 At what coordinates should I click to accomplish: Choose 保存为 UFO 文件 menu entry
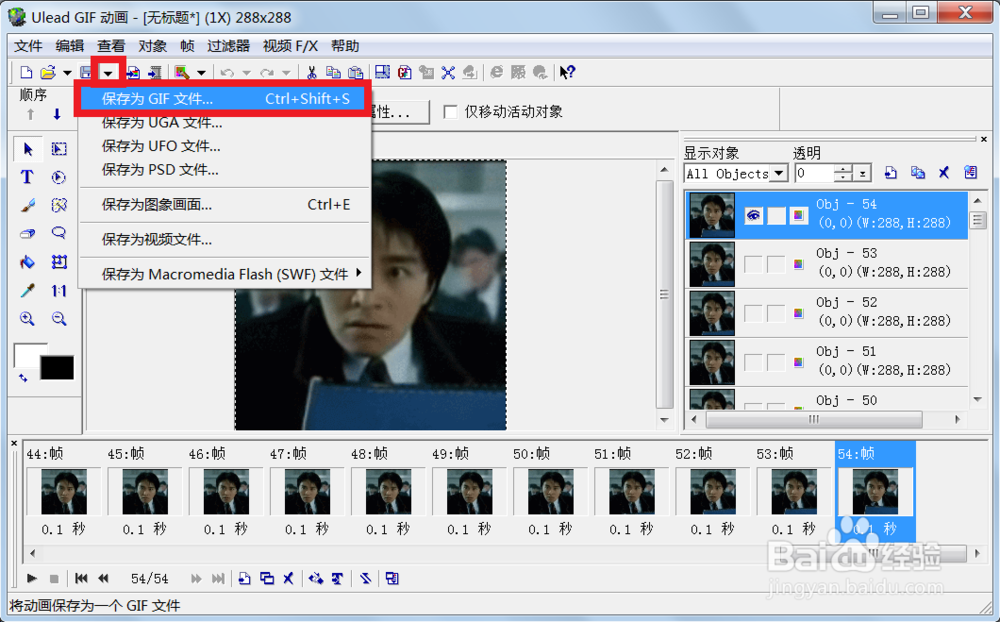(224, 146)
